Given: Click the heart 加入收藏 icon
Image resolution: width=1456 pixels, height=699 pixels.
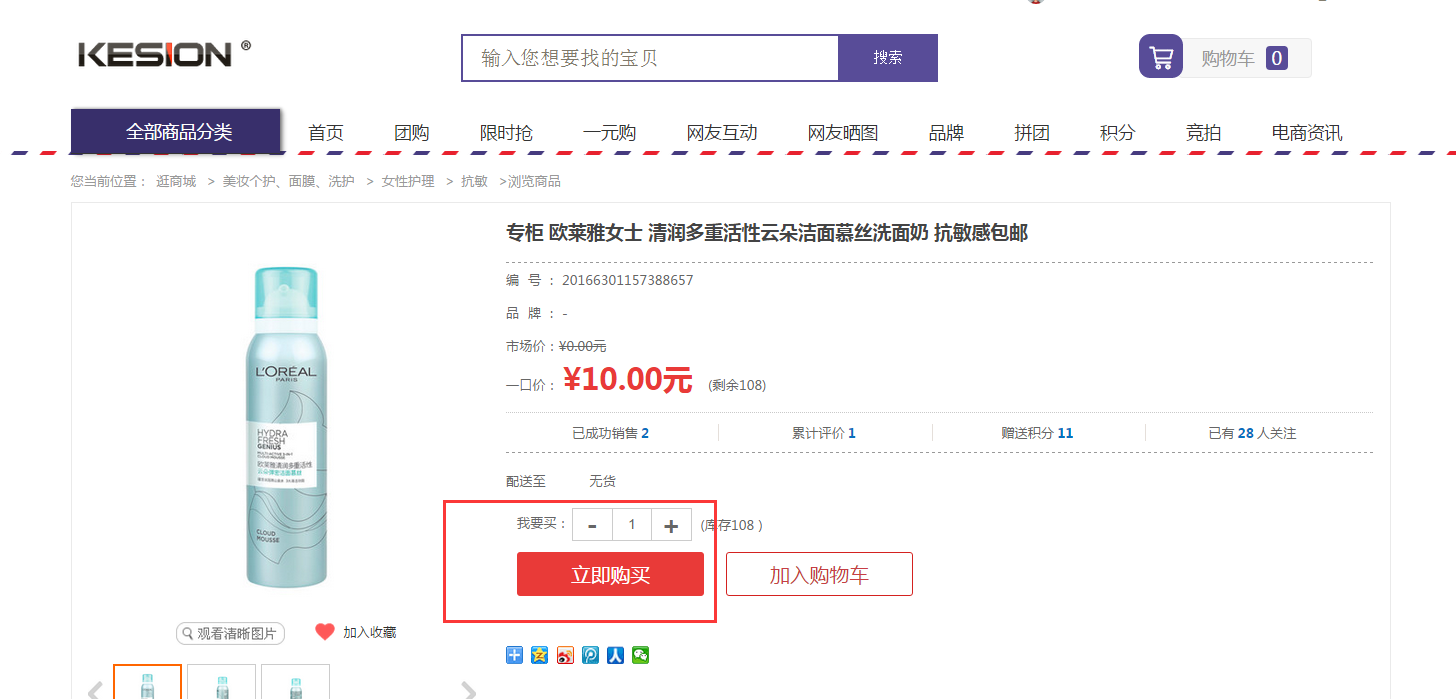Looking at the screenshot, I should (x=325, y=632).
